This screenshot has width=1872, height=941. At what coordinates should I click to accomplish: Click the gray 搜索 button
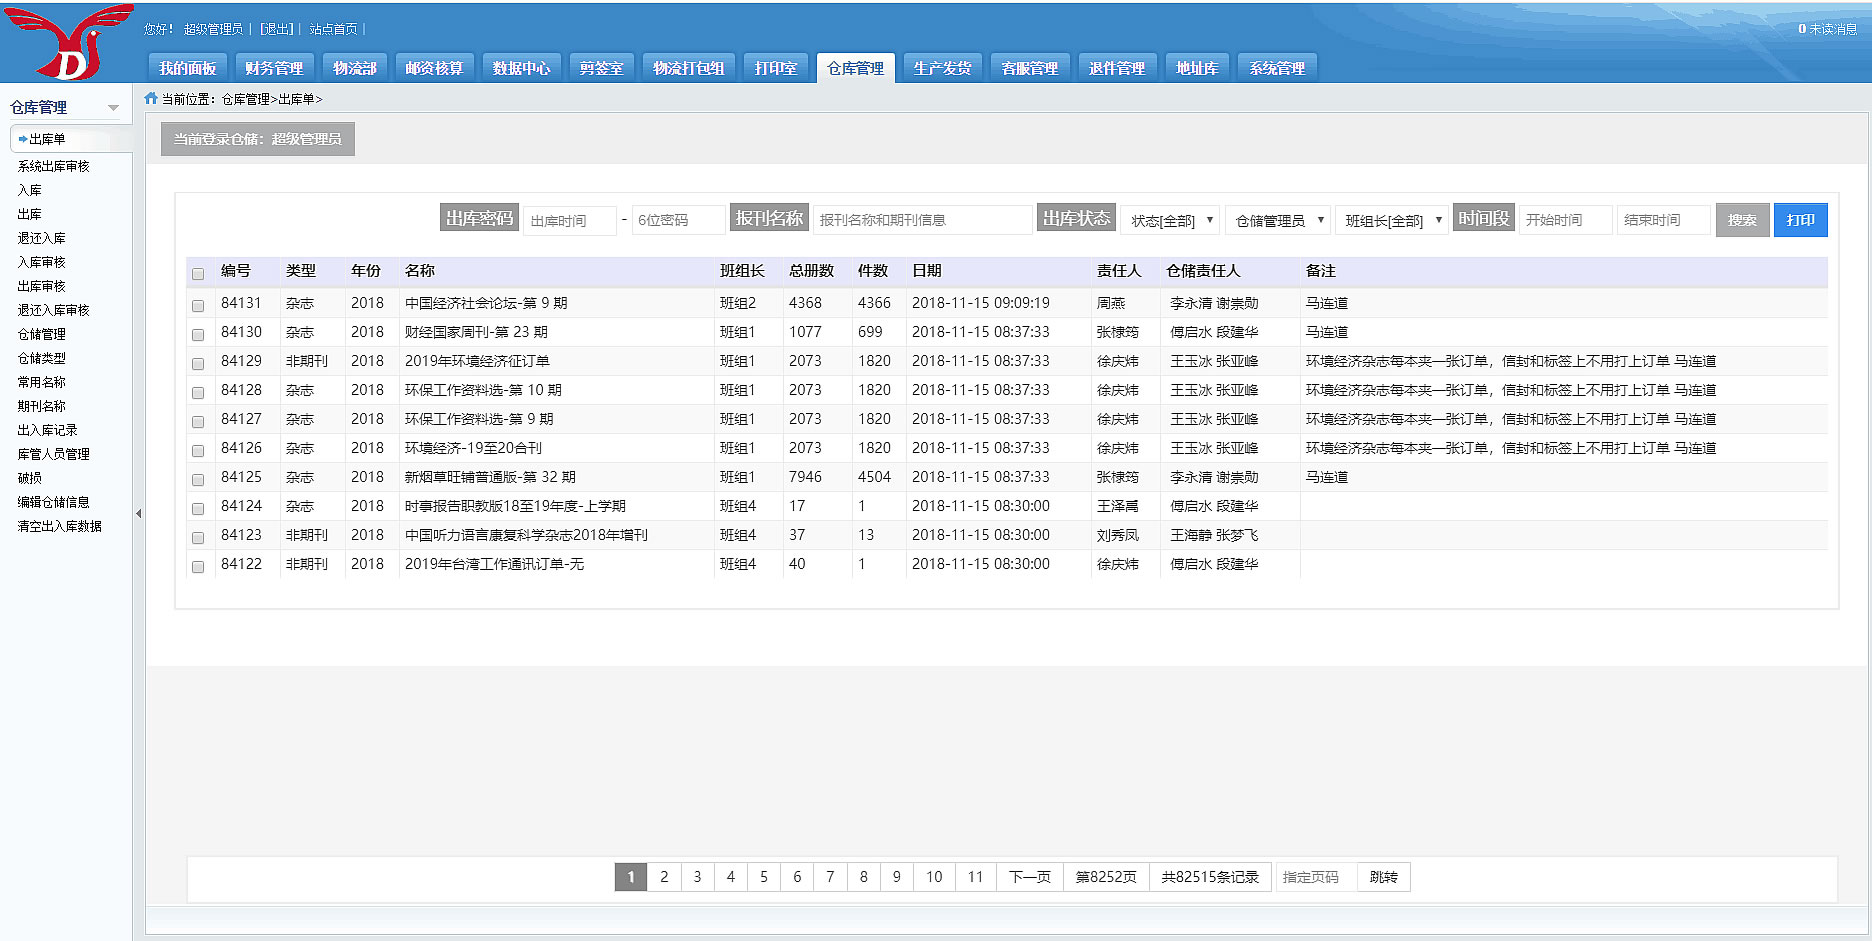point(1741,220)
